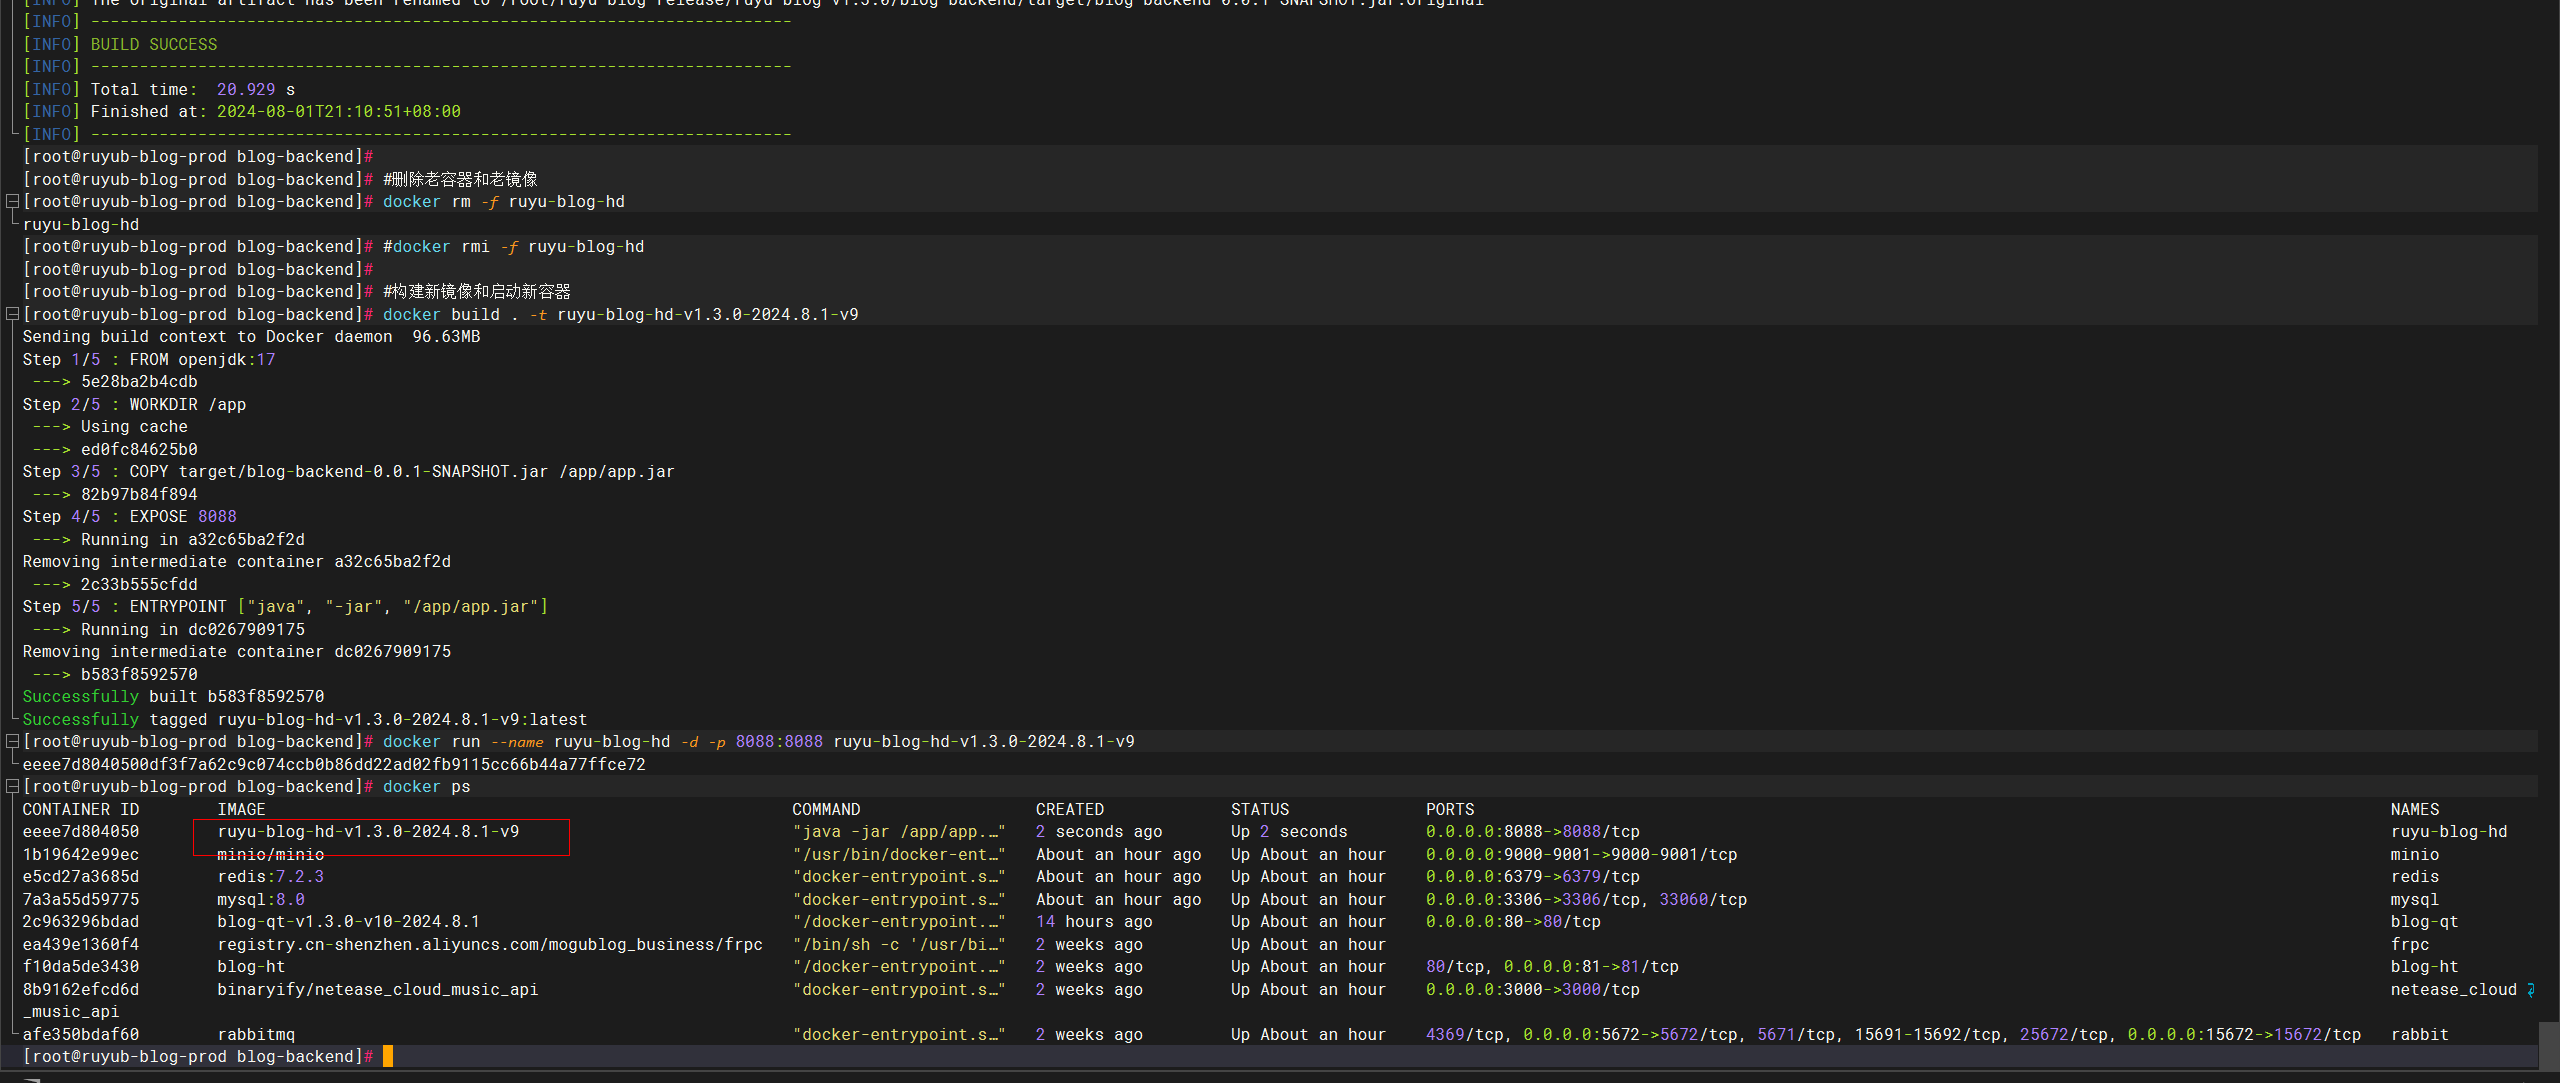Click layer hash '5e28ba2b4cdb'

139,381
